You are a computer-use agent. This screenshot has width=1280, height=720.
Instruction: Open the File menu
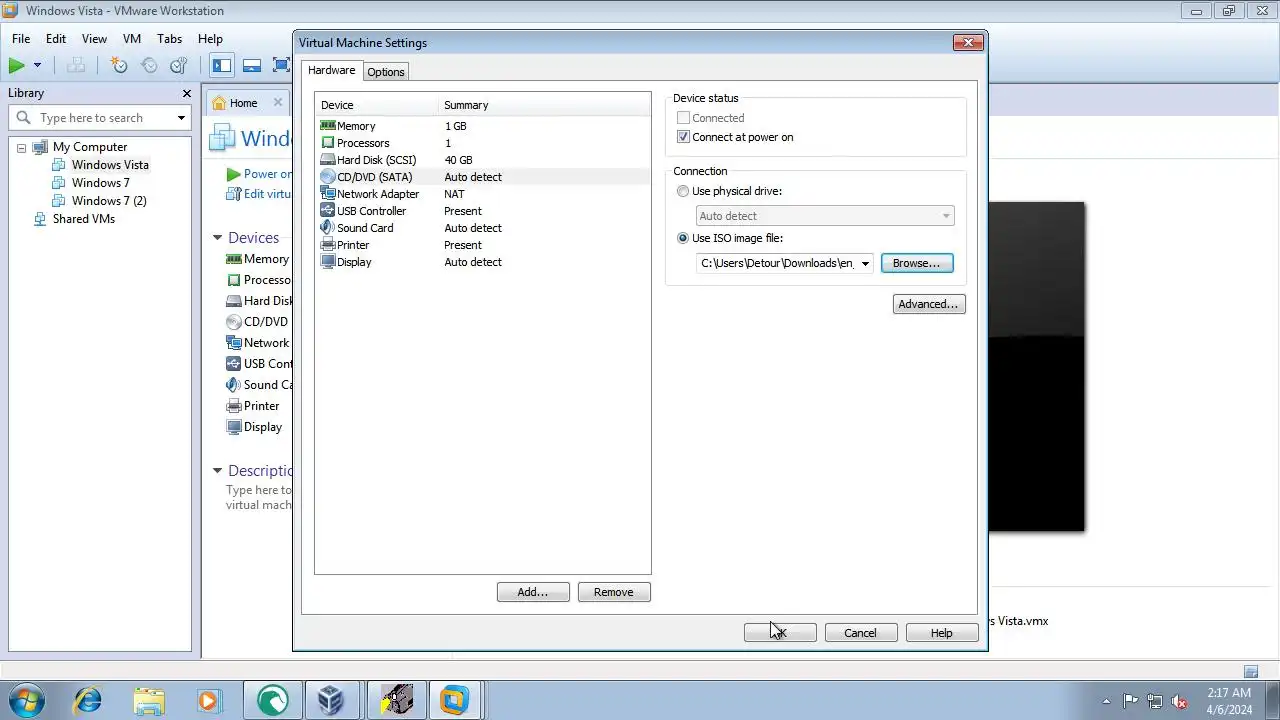21,39
